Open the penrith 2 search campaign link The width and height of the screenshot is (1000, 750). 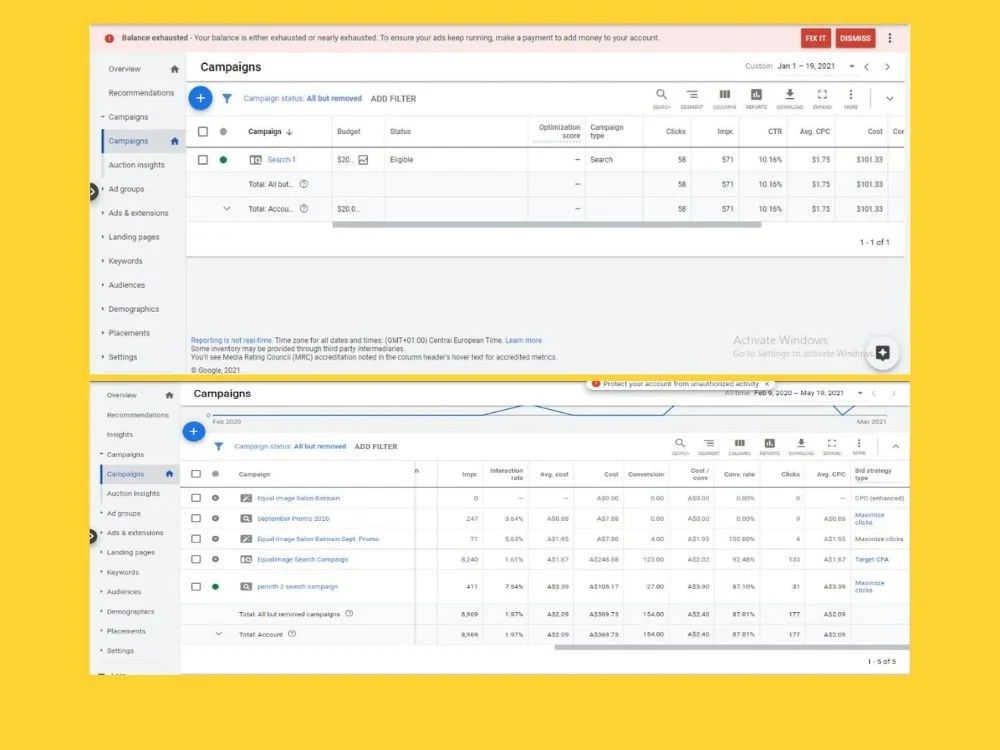297,587
